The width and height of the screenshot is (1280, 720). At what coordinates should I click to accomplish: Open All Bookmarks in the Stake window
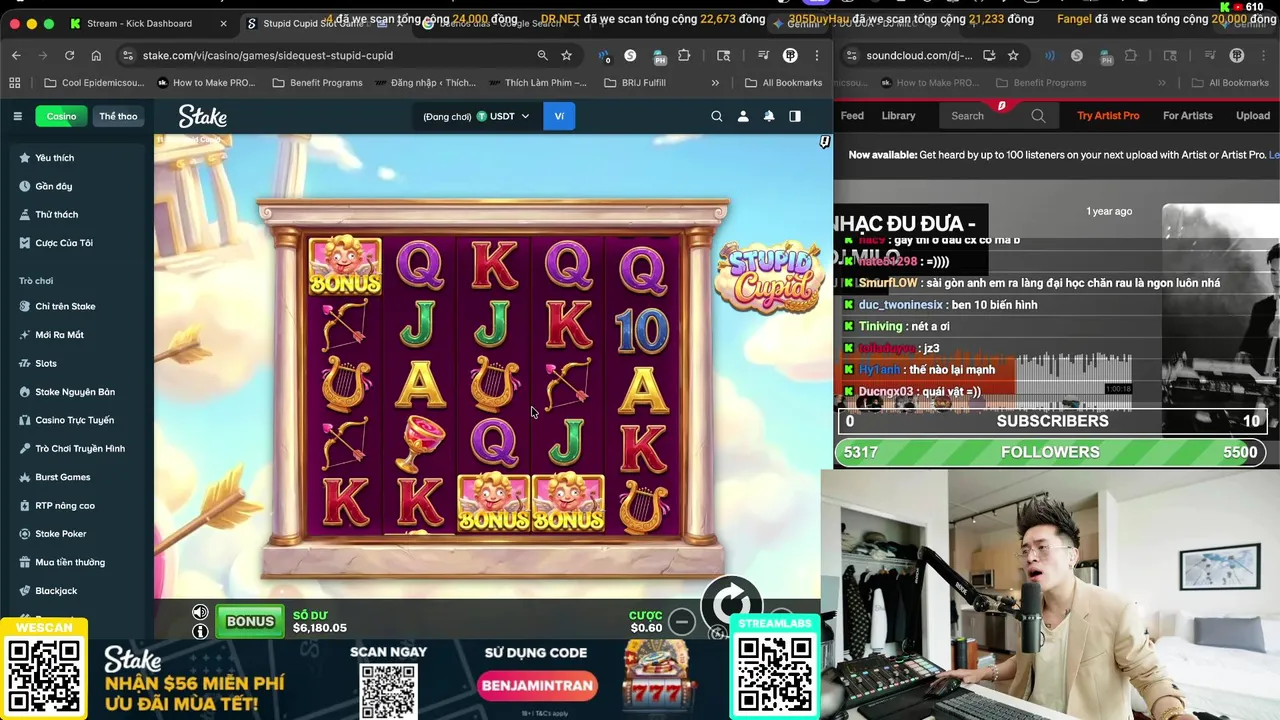(x=783, y=83)
